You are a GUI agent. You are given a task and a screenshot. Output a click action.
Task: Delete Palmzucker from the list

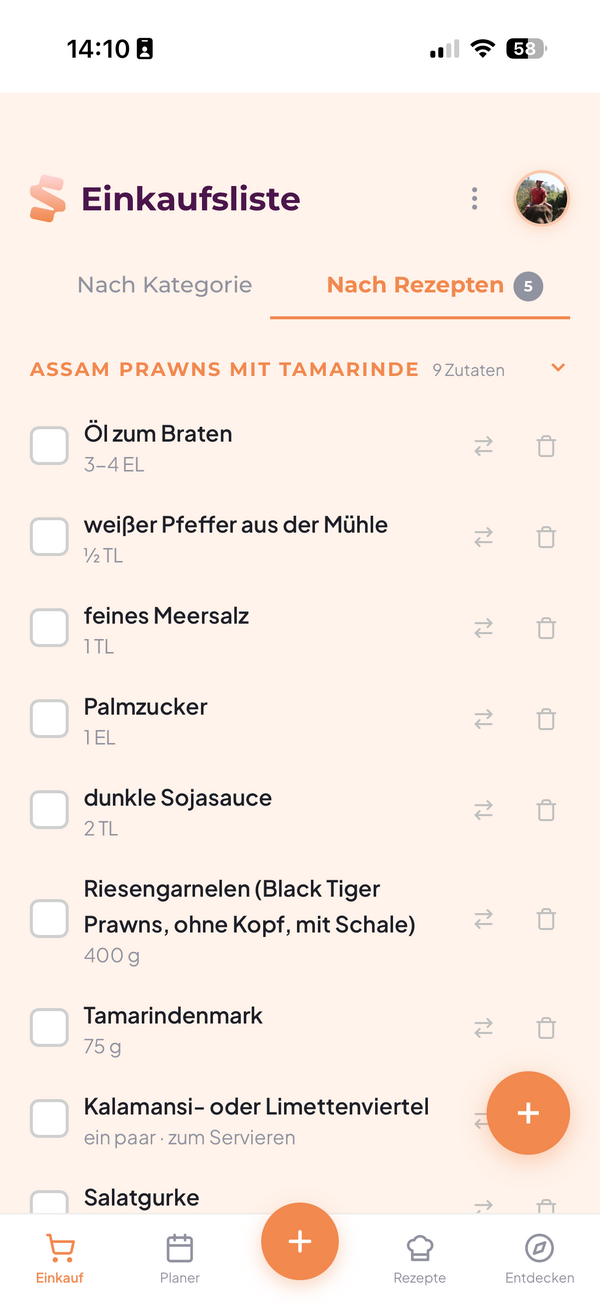click(546, 719)
